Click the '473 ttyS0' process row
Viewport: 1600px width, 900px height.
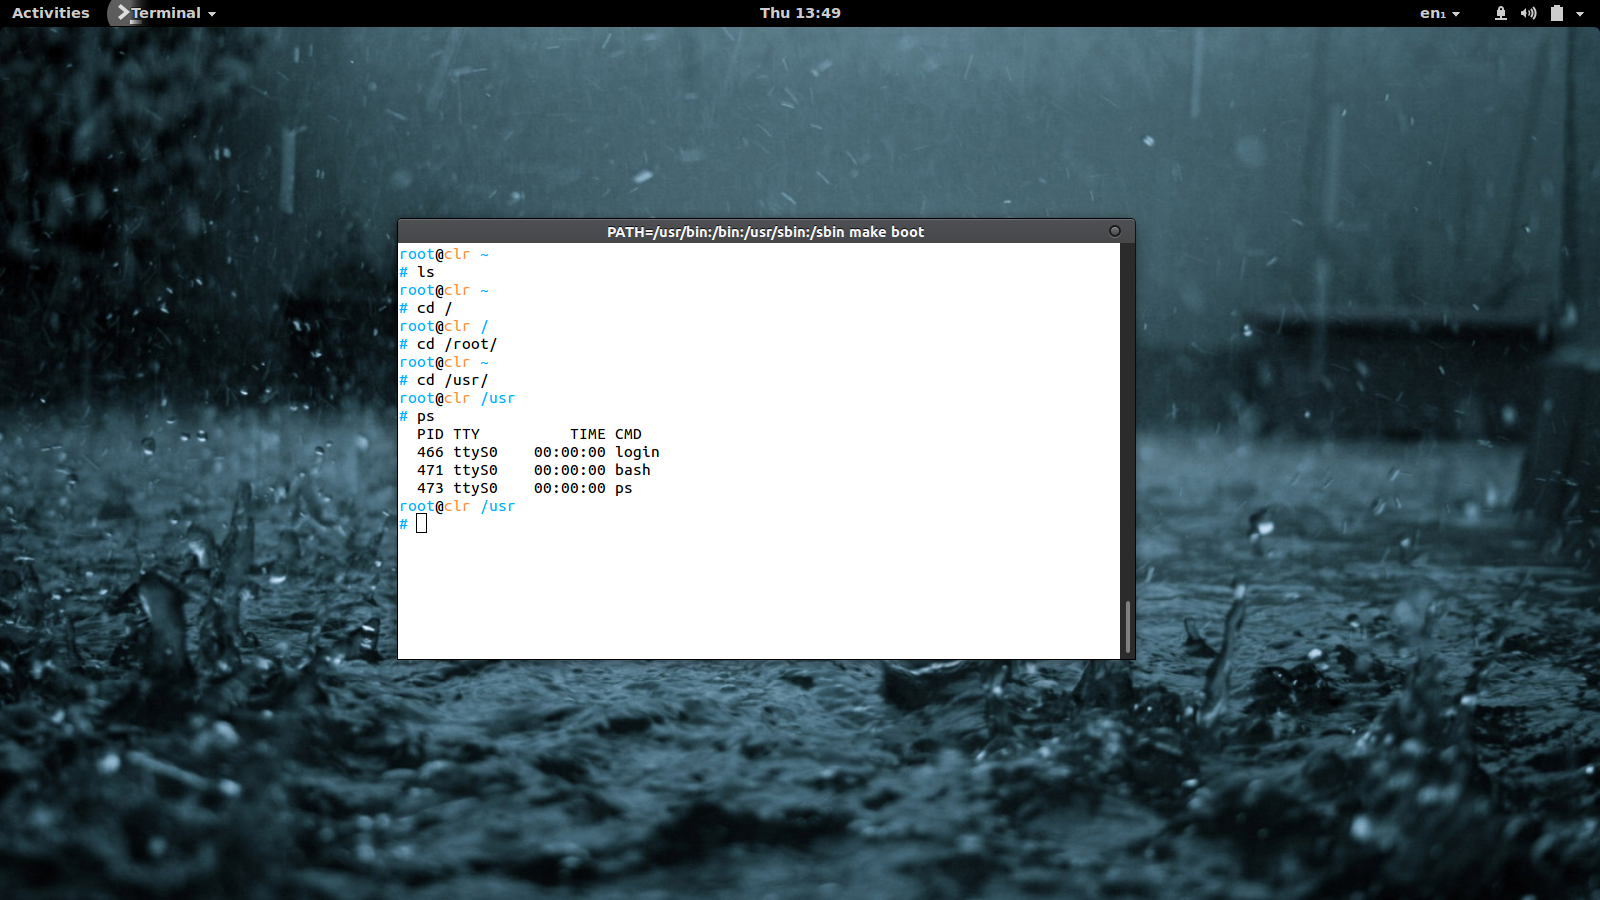pos(525,488)
